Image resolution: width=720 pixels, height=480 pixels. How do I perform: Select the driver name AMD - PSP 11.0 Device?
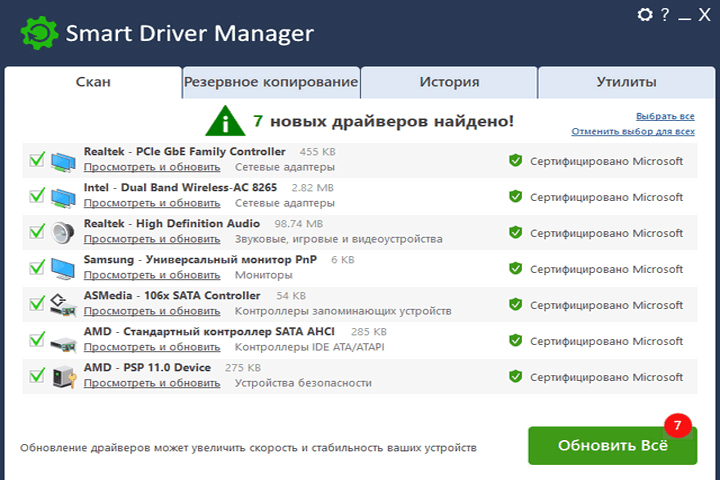coord(147,367)
